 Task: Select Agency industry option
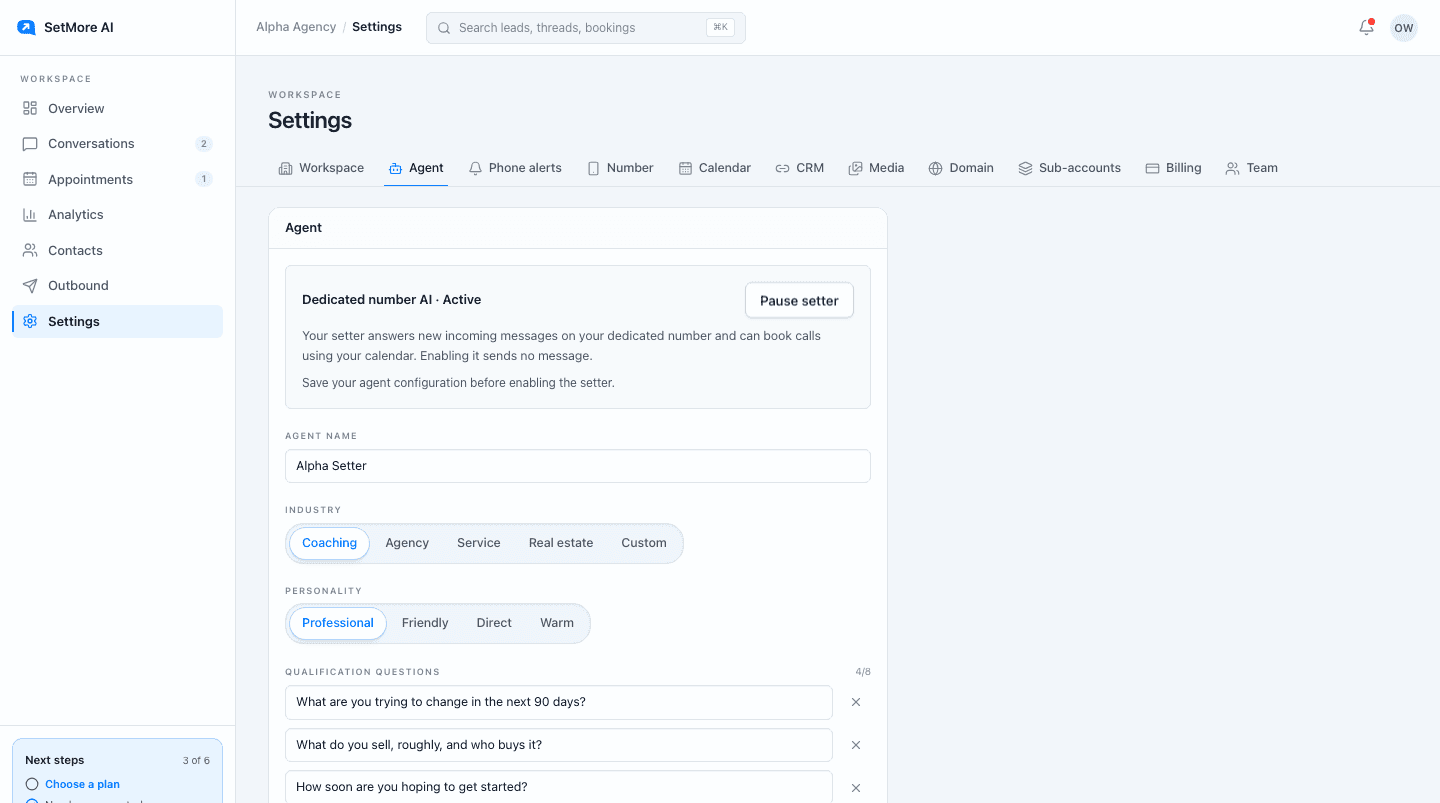coord(407,543)
